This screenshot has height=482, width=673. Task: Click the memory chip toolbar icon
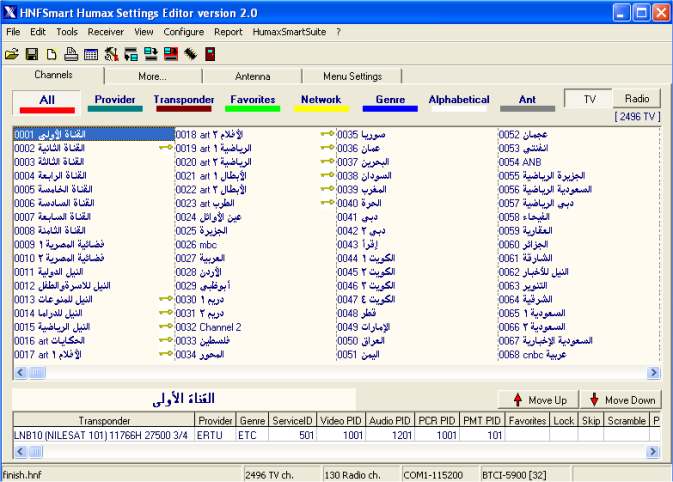coord(191,55)
